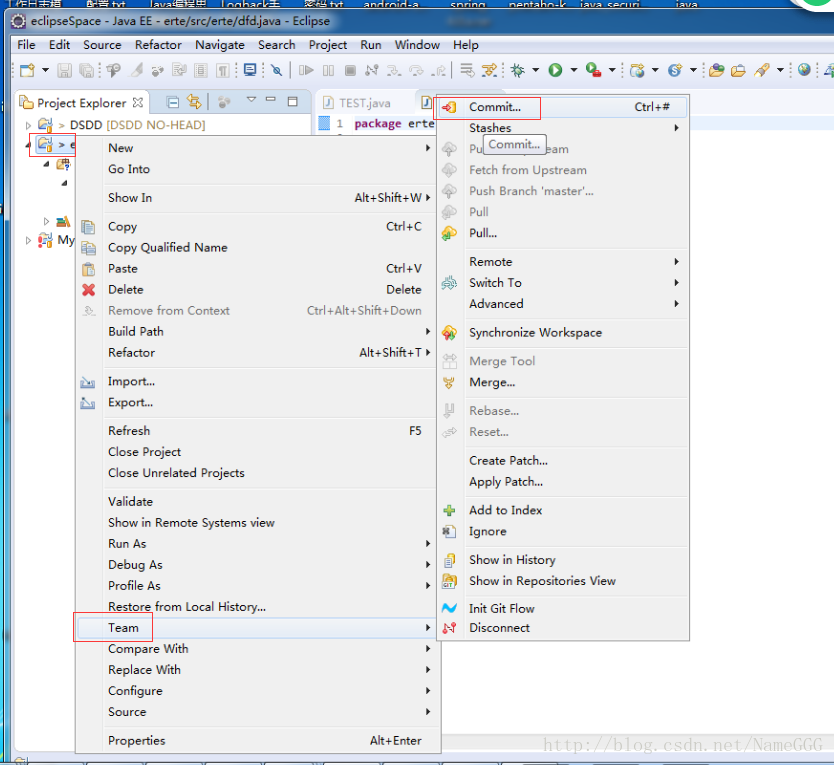The width and height of the screenshot is (834, 765).
Task: Select the DSDD [DSDD NO-HEAD] project
Action: pyautogui.click(x=137, y=125)
